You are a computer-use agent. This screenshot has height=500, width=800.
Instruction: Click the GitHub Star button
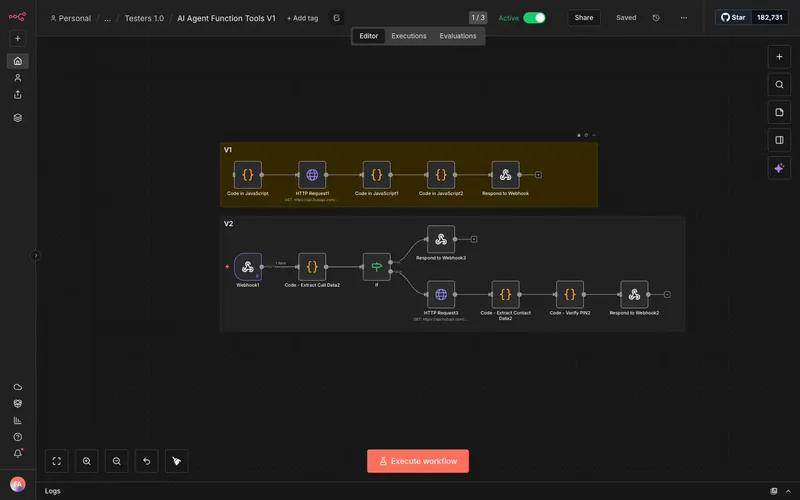733,17
